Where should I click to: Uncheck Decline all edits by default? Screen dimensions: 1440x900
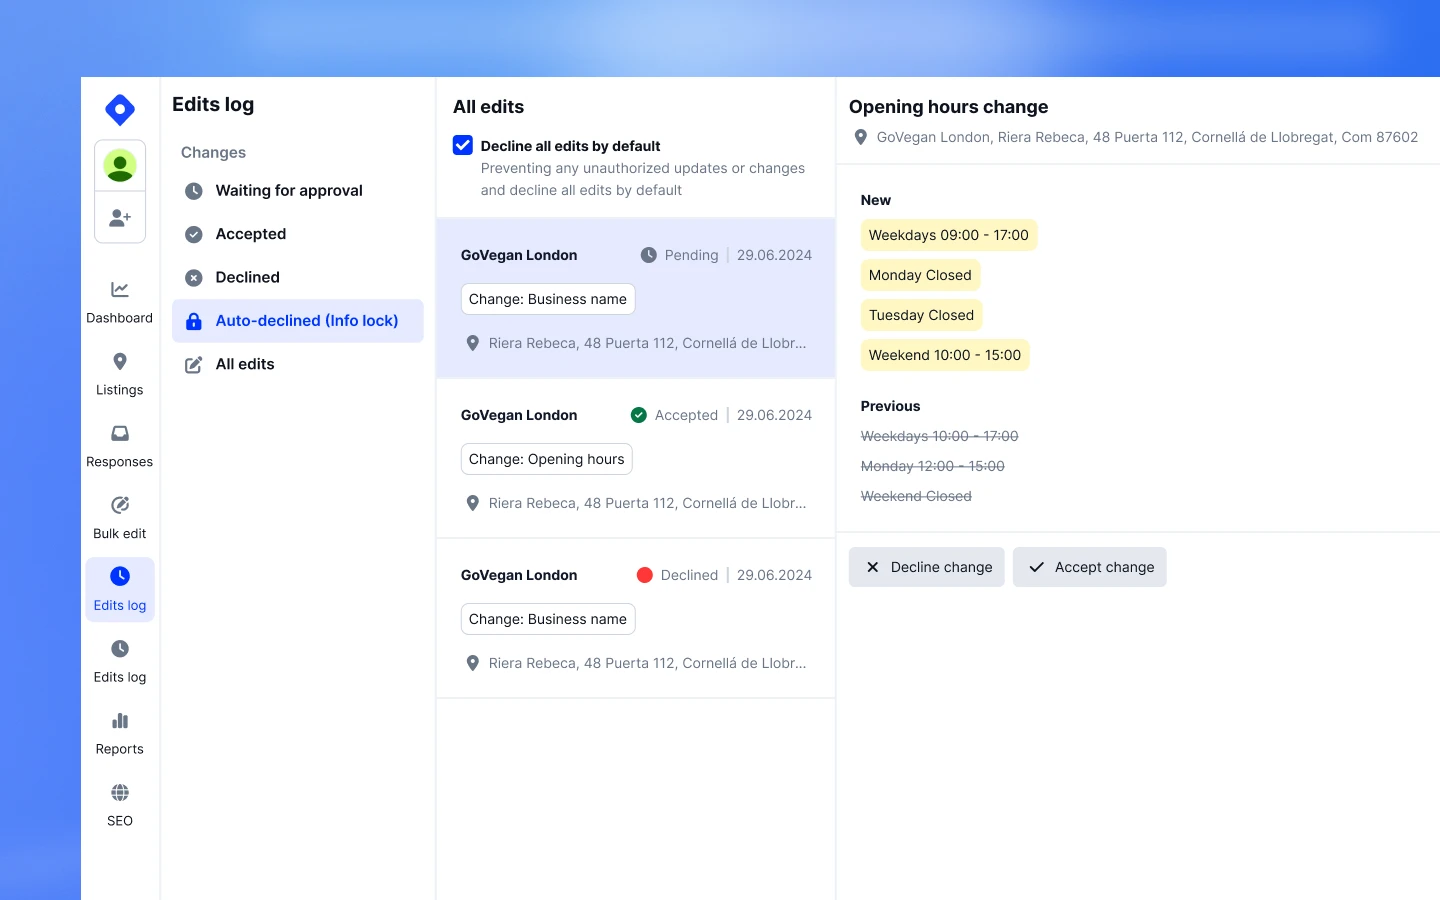(462, 144)
